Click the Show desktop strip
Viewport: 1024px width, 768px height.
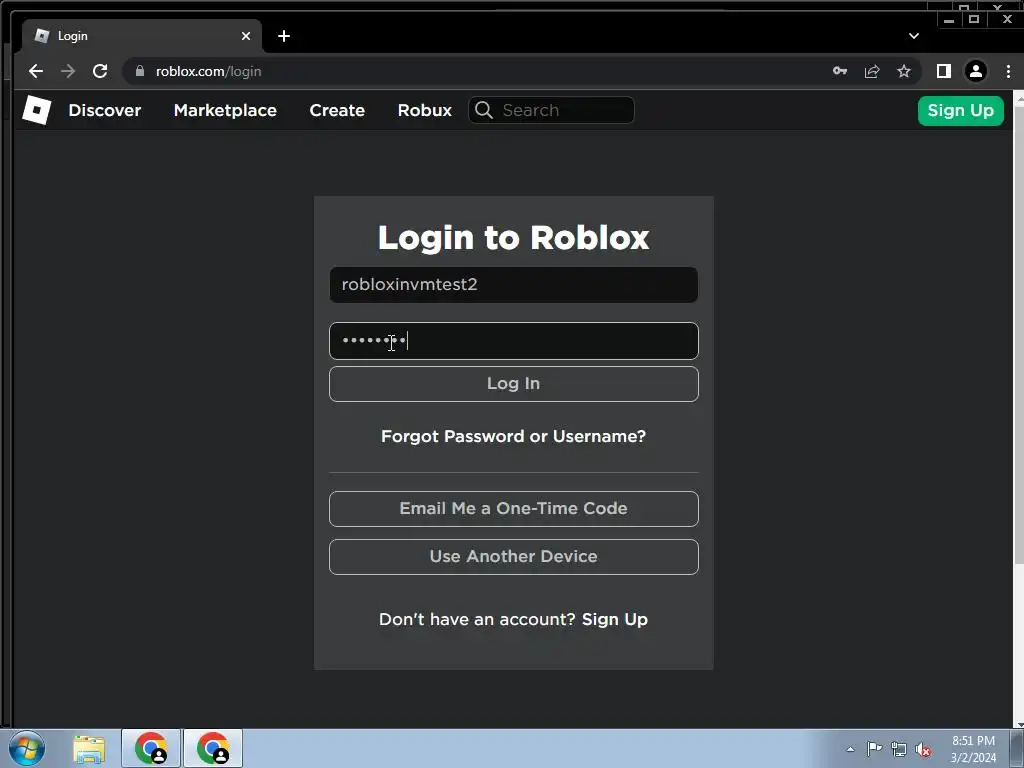1017,748
